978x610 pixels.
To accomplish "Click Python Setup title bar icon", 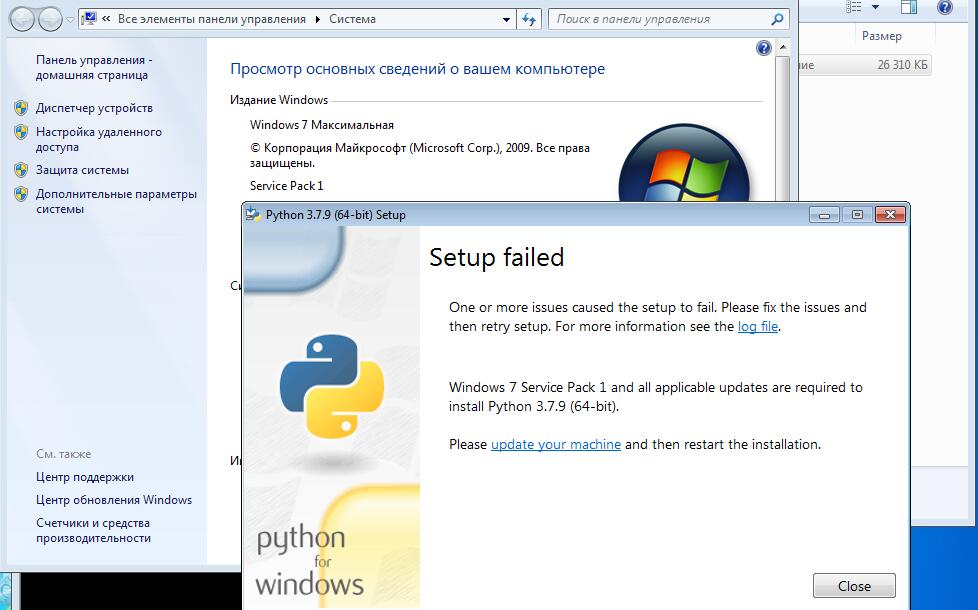I will click(x=253, y=215).
